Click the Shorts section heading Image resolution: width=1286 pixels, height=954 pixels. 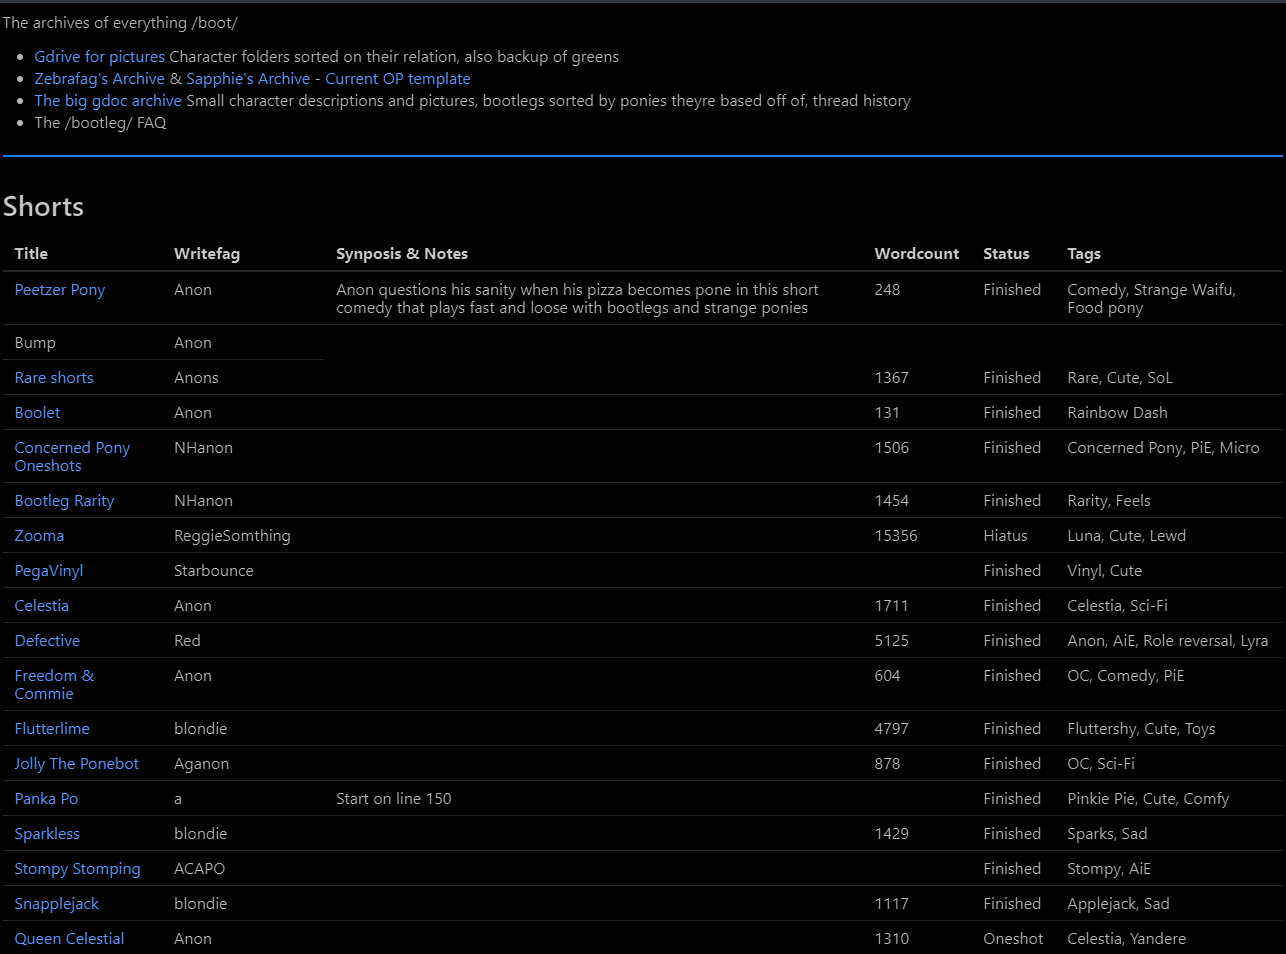pyautogui.click(x=43, y=207)
